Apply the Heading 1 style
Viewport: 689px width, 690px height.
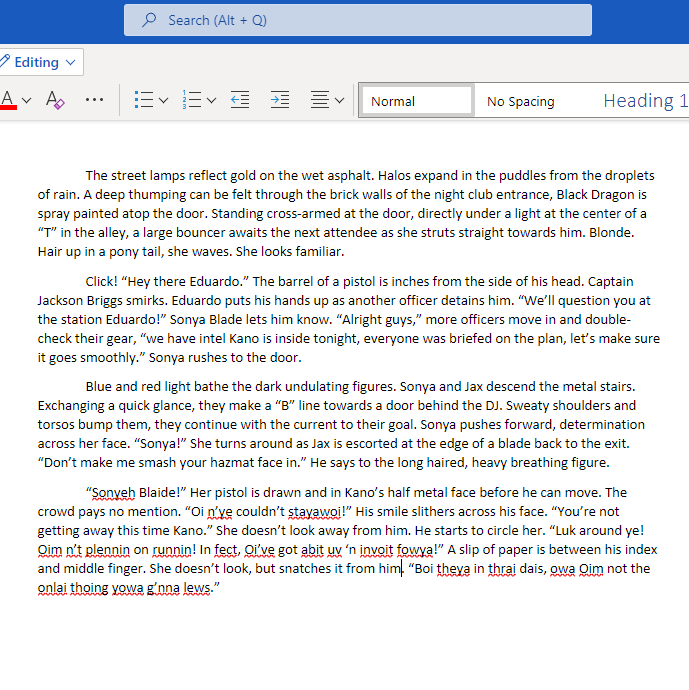(645, 101)
